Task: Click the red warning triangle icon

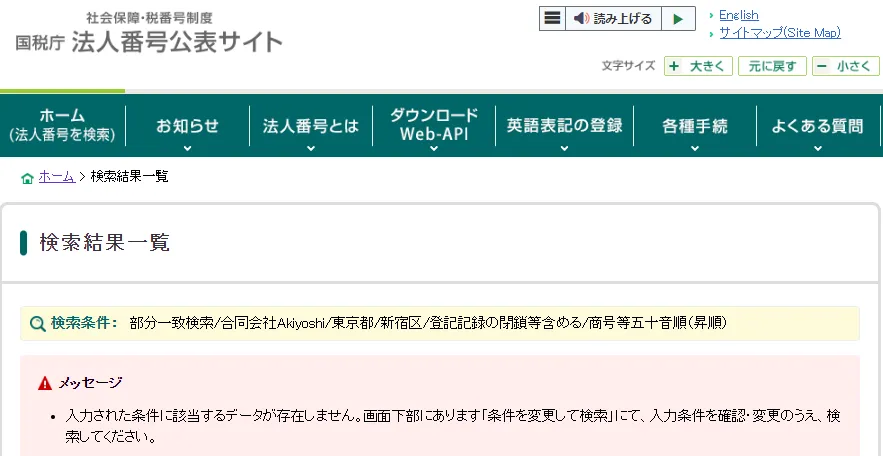Action: click(x=45, y=383)
